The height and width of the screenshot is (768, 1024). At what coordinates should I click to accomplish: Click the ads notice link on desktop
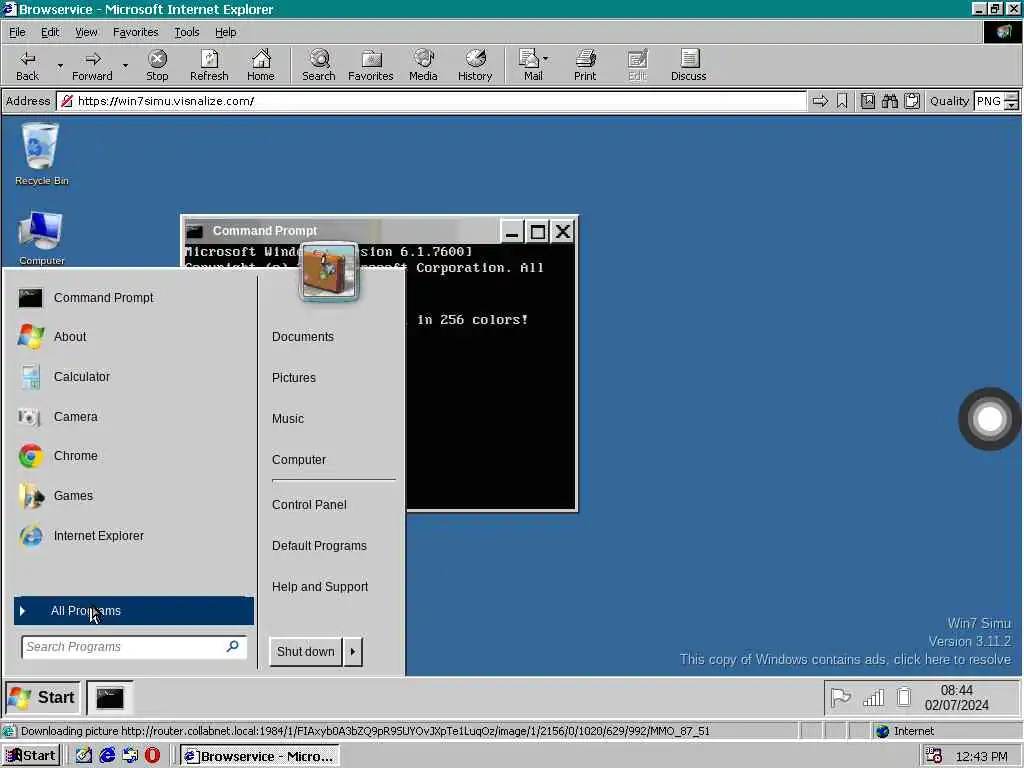845,659
